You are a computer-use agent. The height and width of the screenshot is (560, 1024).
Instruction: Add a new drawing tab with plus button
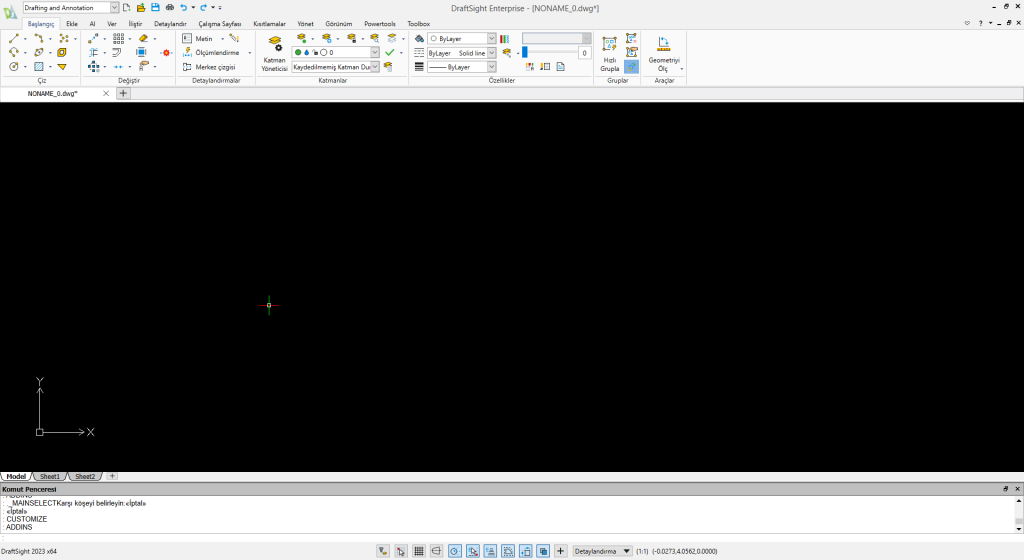coord(124,93)
